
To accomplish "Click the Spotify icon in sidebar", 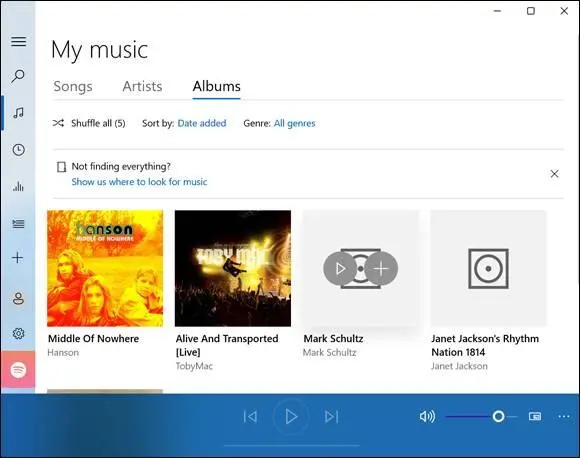I will [18, 369].
